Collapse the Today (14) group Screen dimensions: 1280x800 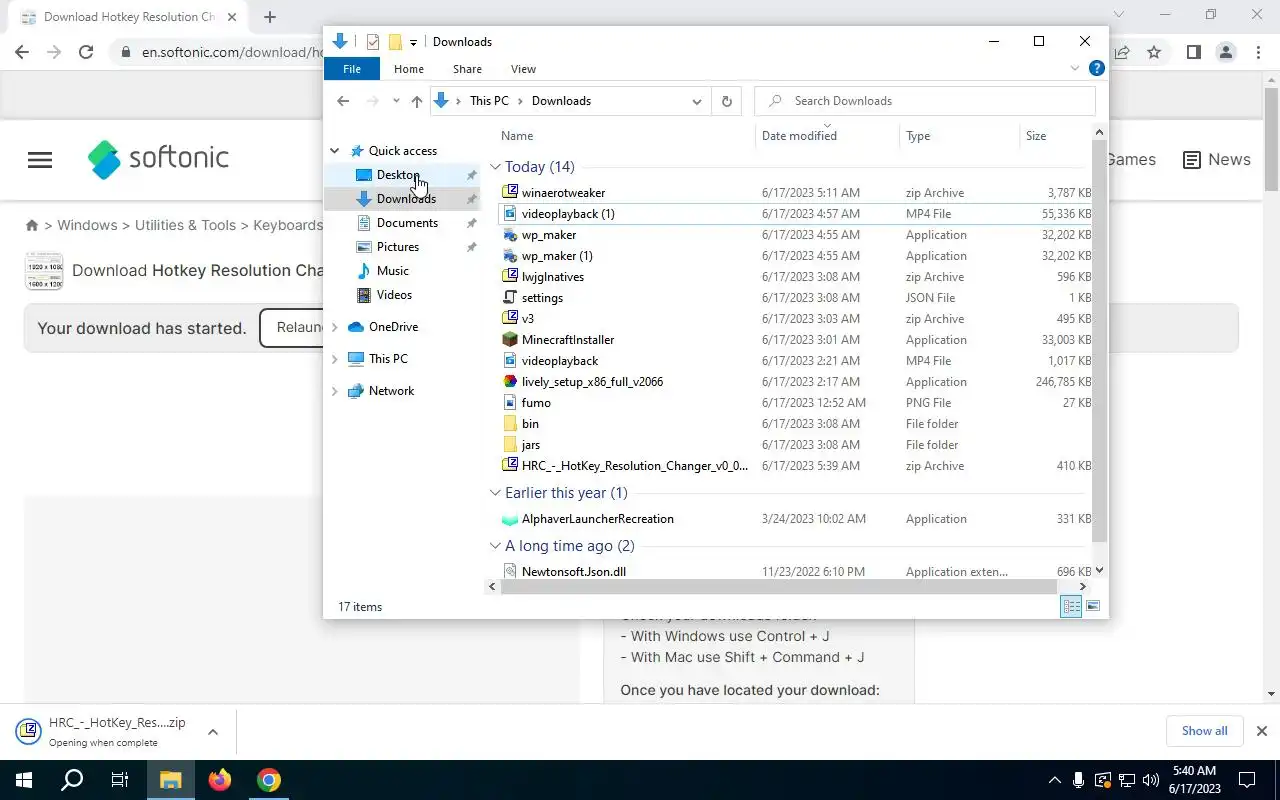[x=495, y=167]
